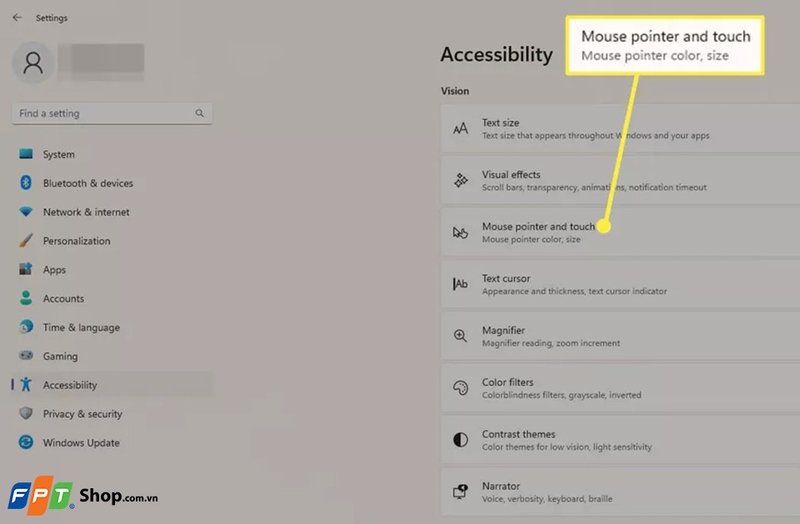Screen dimensions: 800x524
Task: Click 'Colorblindness filters, grayscale, inverted' text
Action: (x=562, y=395)
